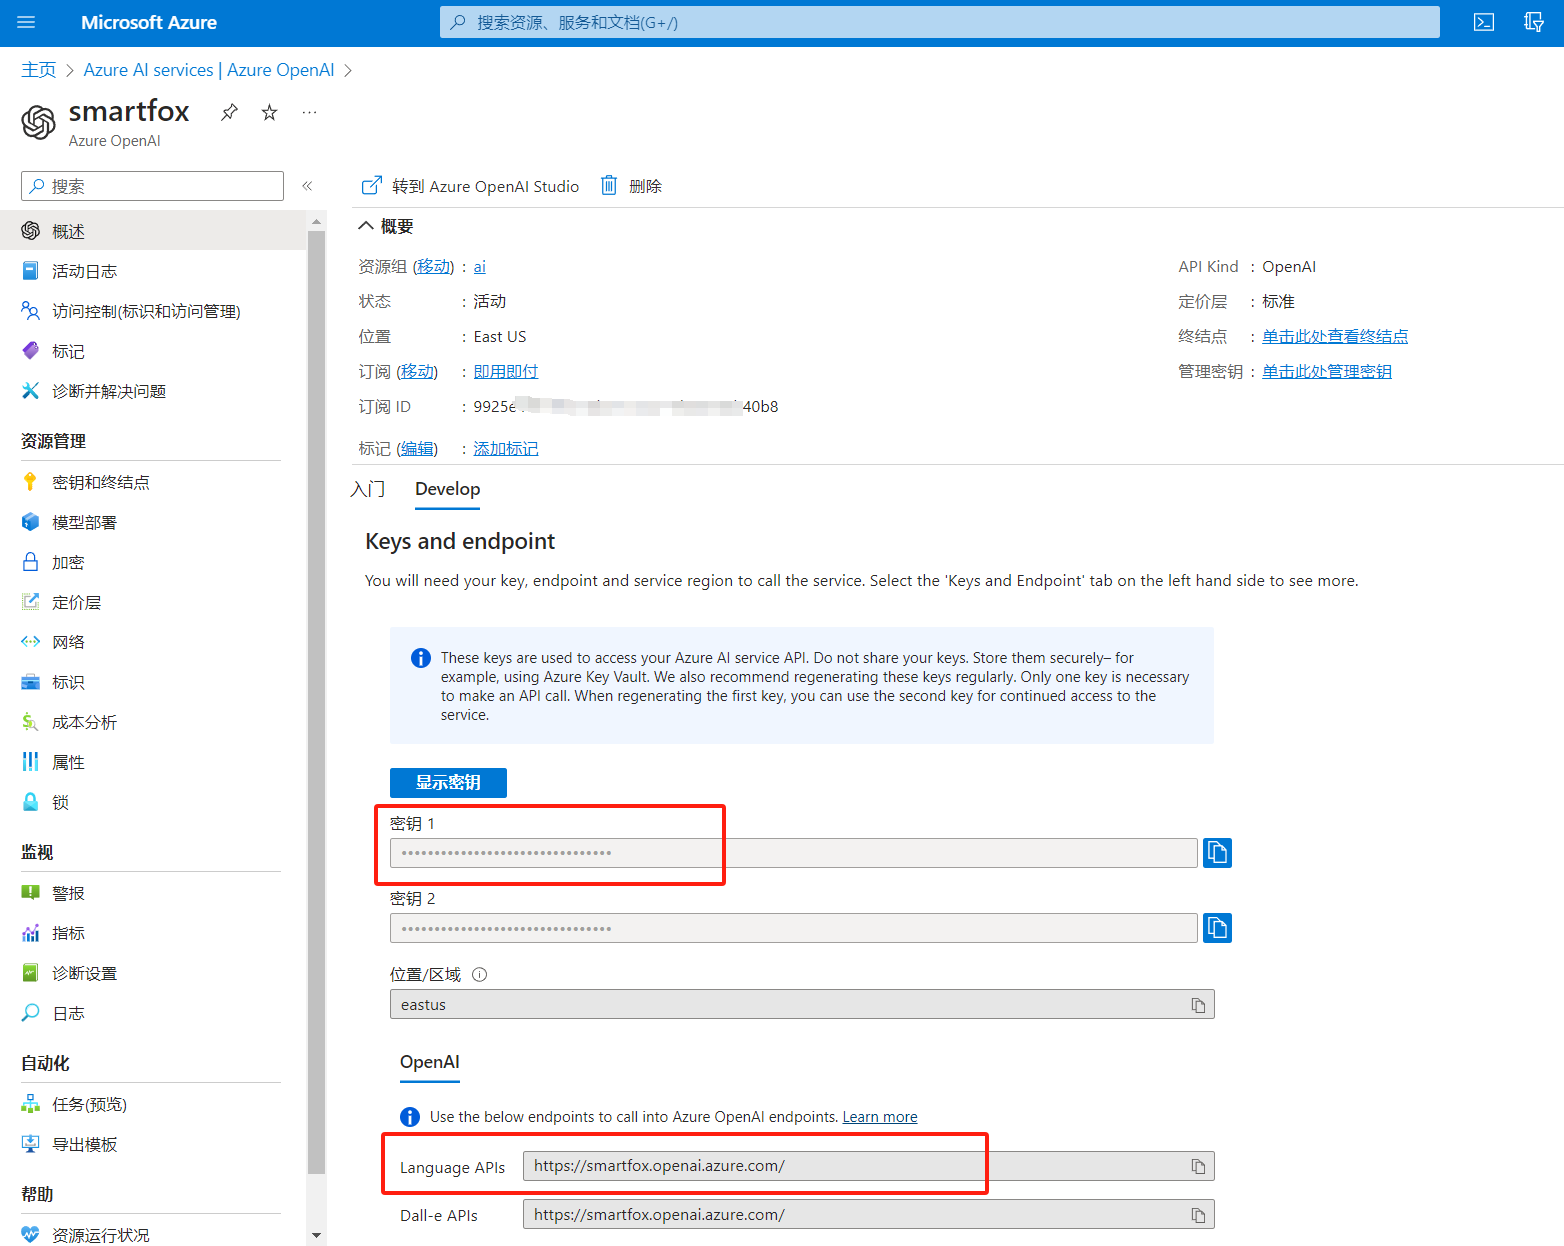The image size is (1564, 1246).
Task: Click info icon next to 位置/区域
Action: [x=479, y=974]
